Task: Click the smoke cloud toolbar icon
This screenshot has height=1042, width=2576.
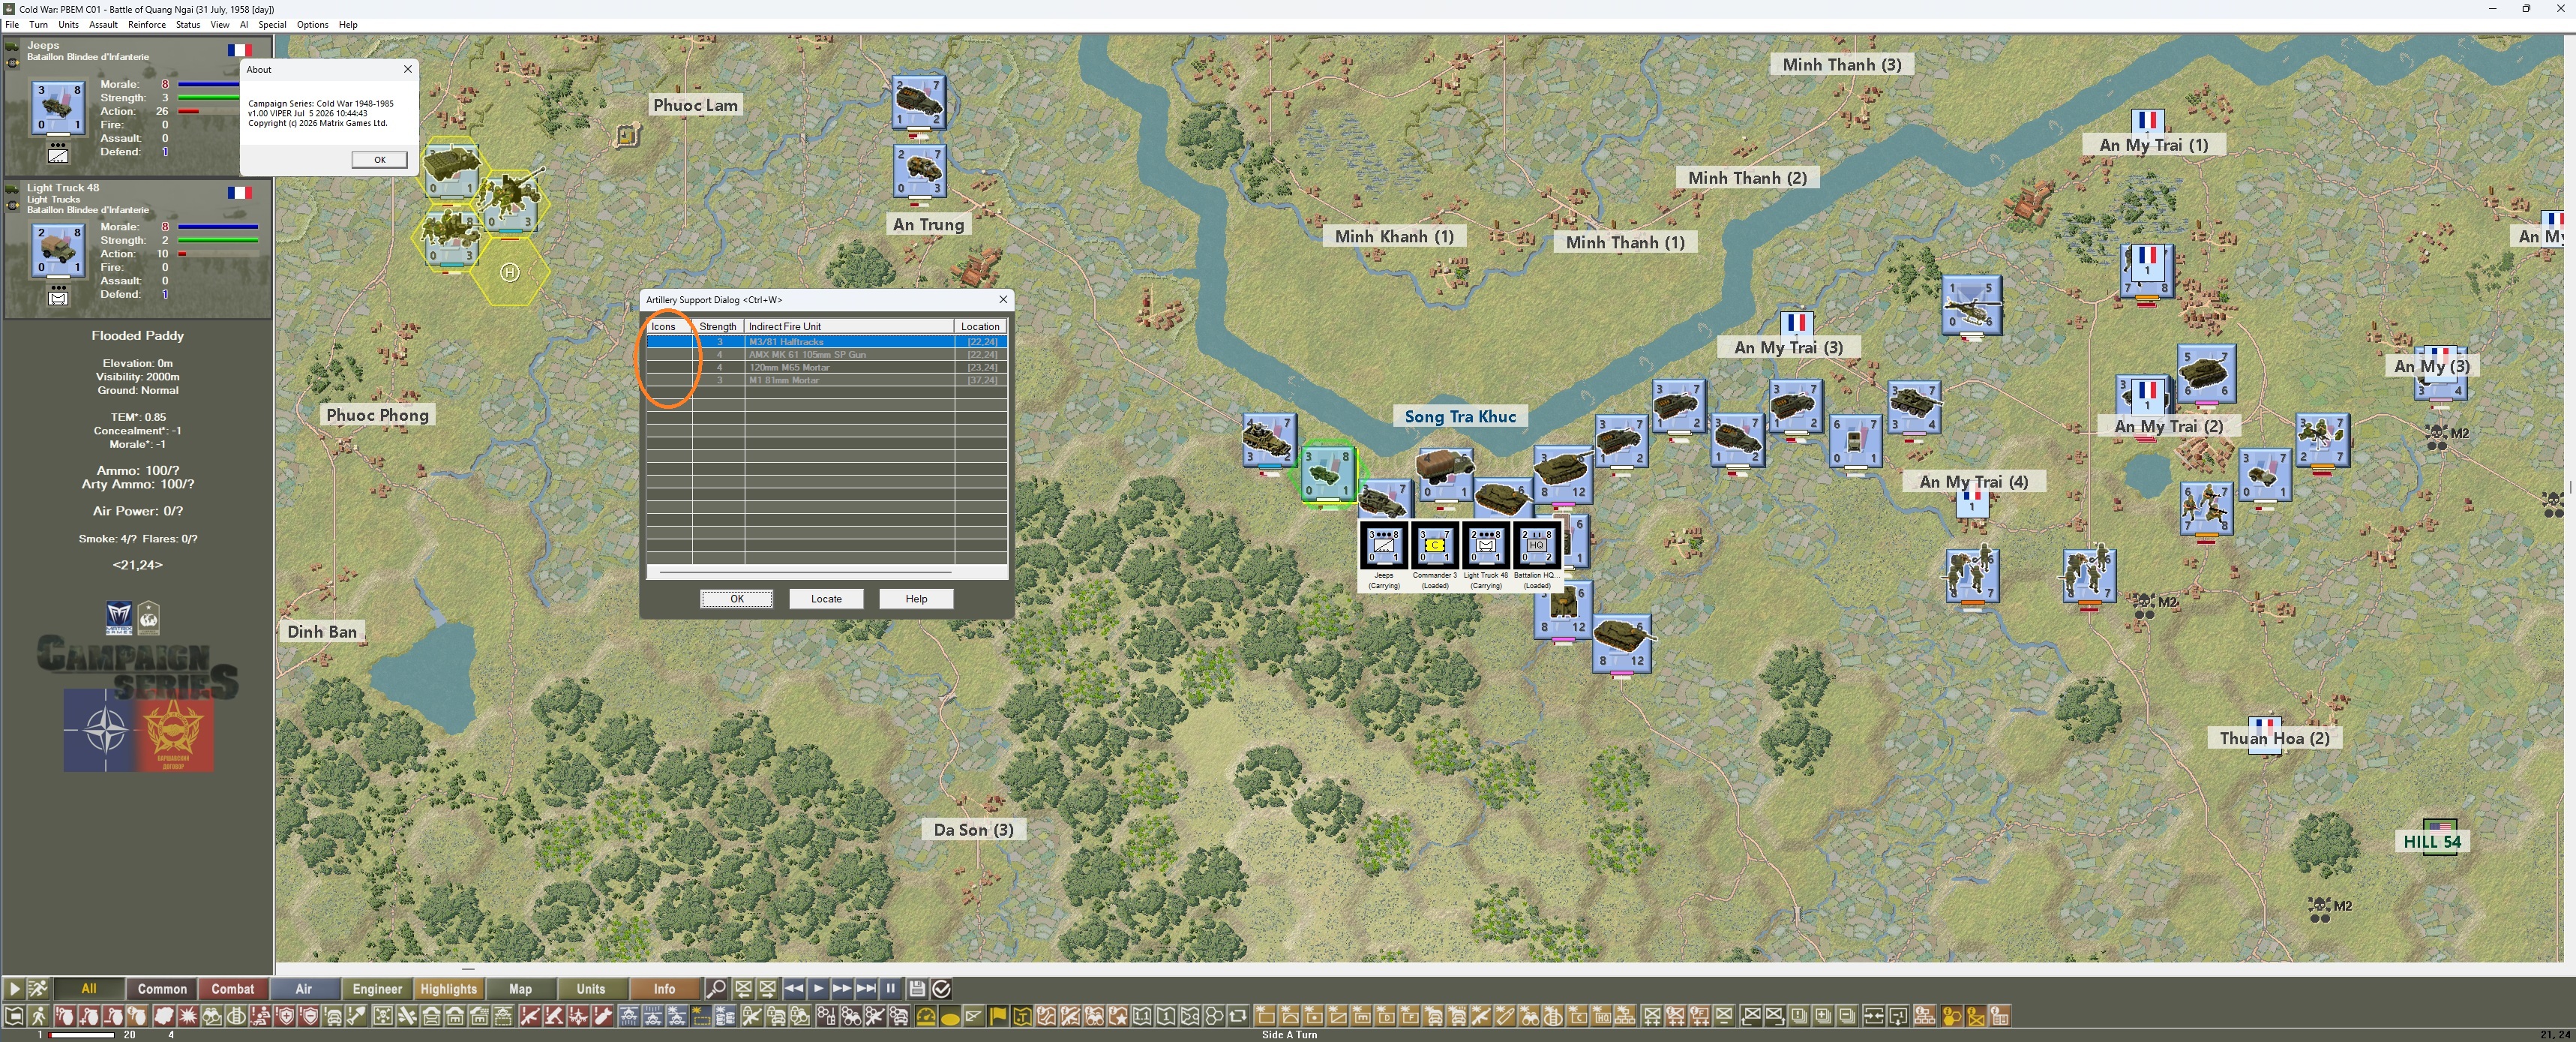Action: coord(163,1016)
